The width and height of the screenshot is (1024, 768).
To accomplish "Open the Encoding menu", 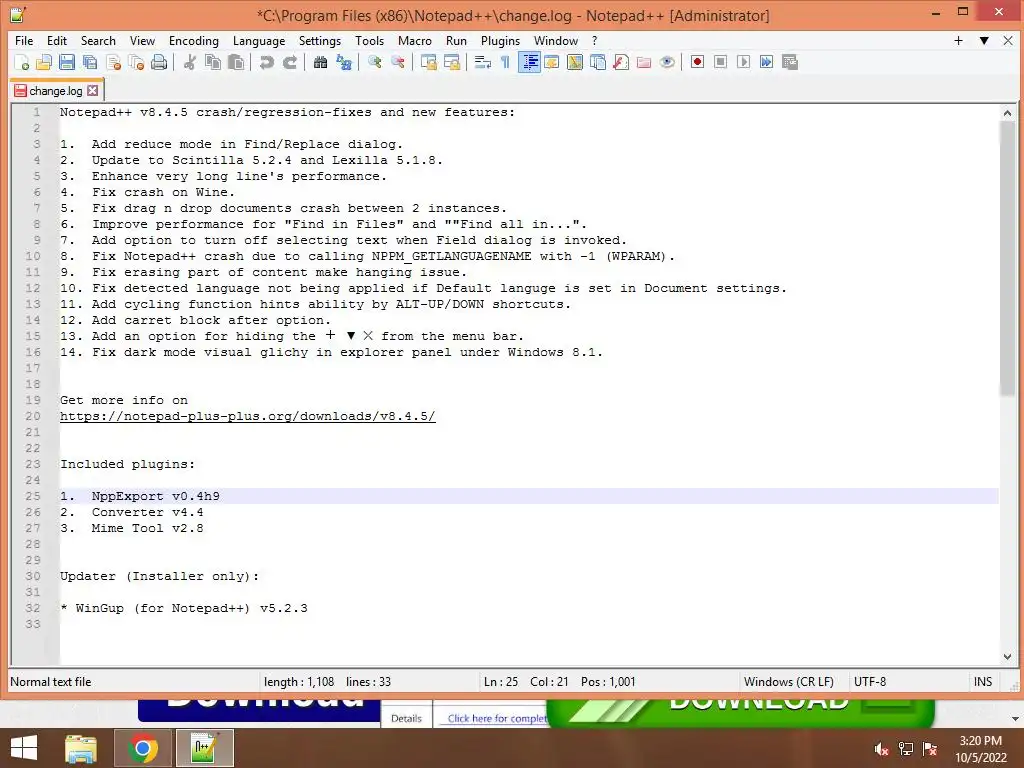I will (x=194, y=40).
